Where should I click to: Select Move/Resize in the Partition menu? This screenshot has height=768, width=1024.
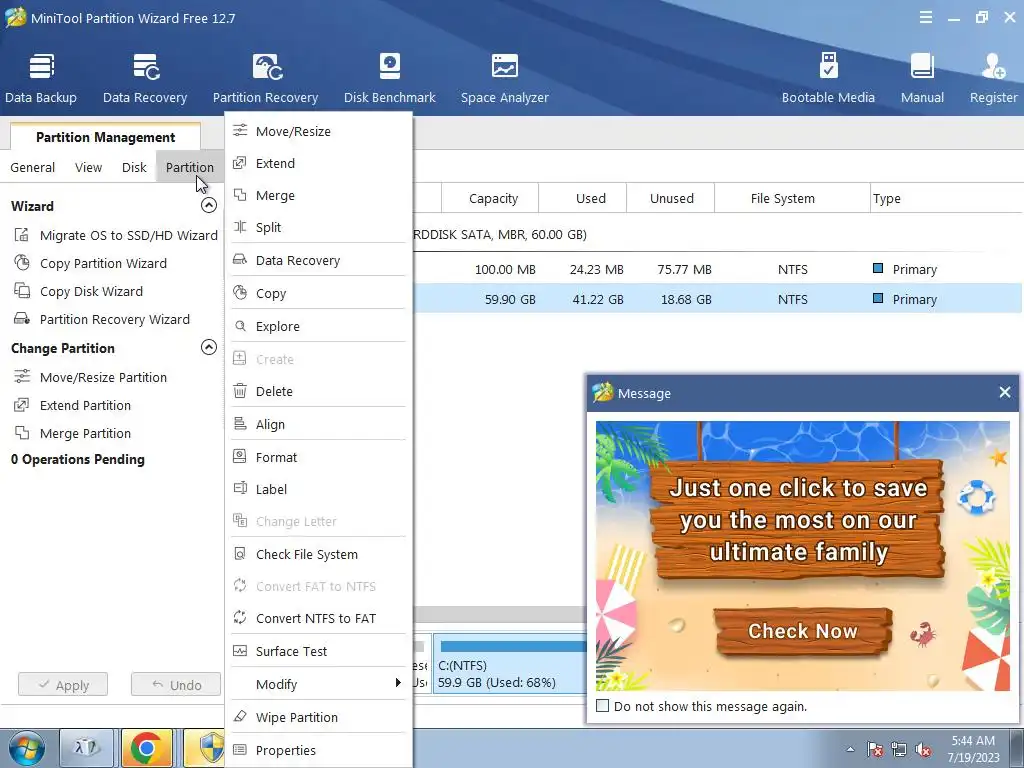tap(318, 131)
